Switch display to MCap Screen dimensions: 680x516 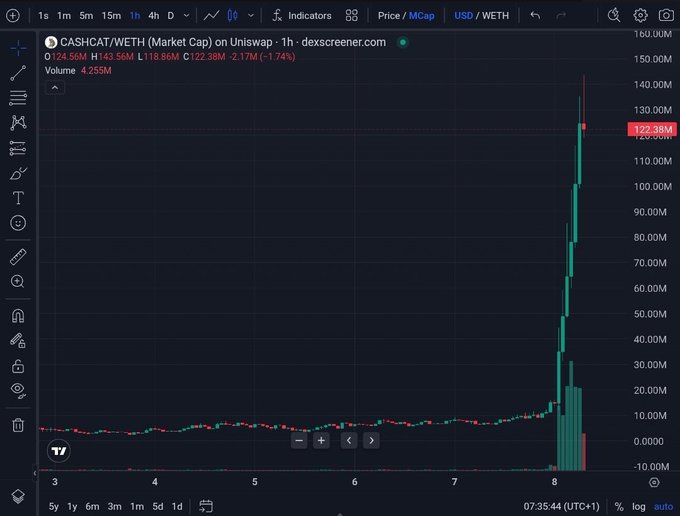click(x=422, y=16)
